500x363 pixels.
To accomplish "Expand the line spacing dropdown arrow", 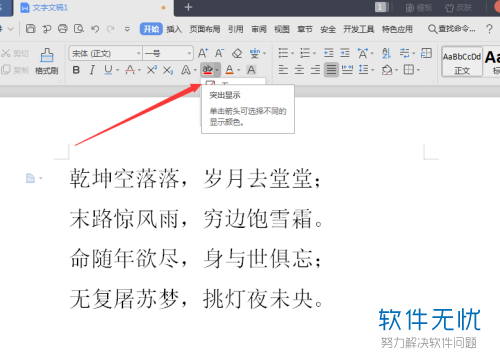I will (373, 70).
